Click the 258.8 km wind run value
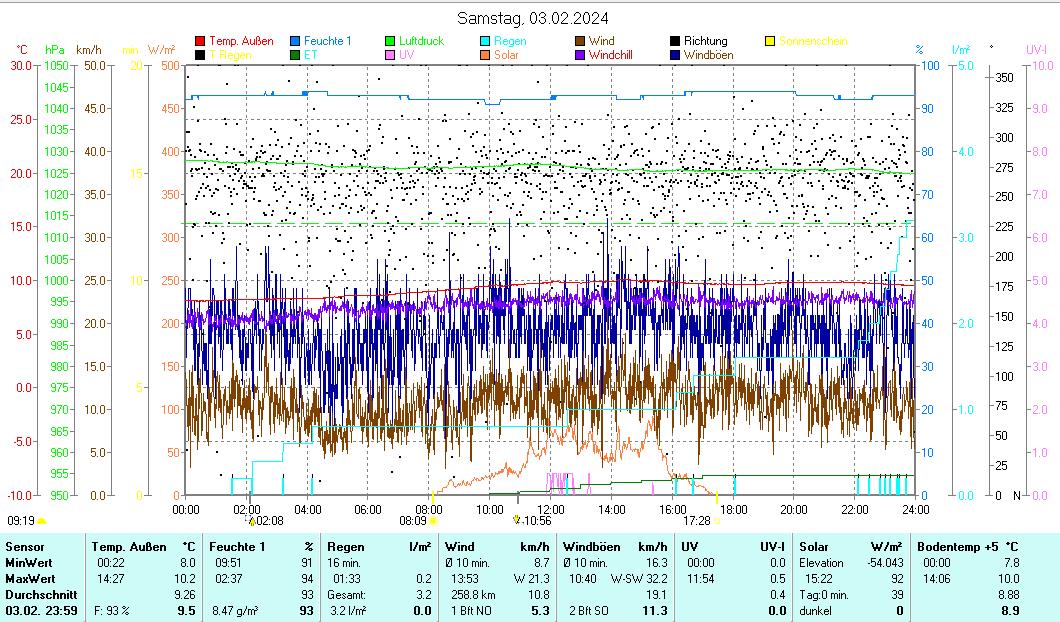Screen dimensions: 1060x622 [x=475, y=595]
